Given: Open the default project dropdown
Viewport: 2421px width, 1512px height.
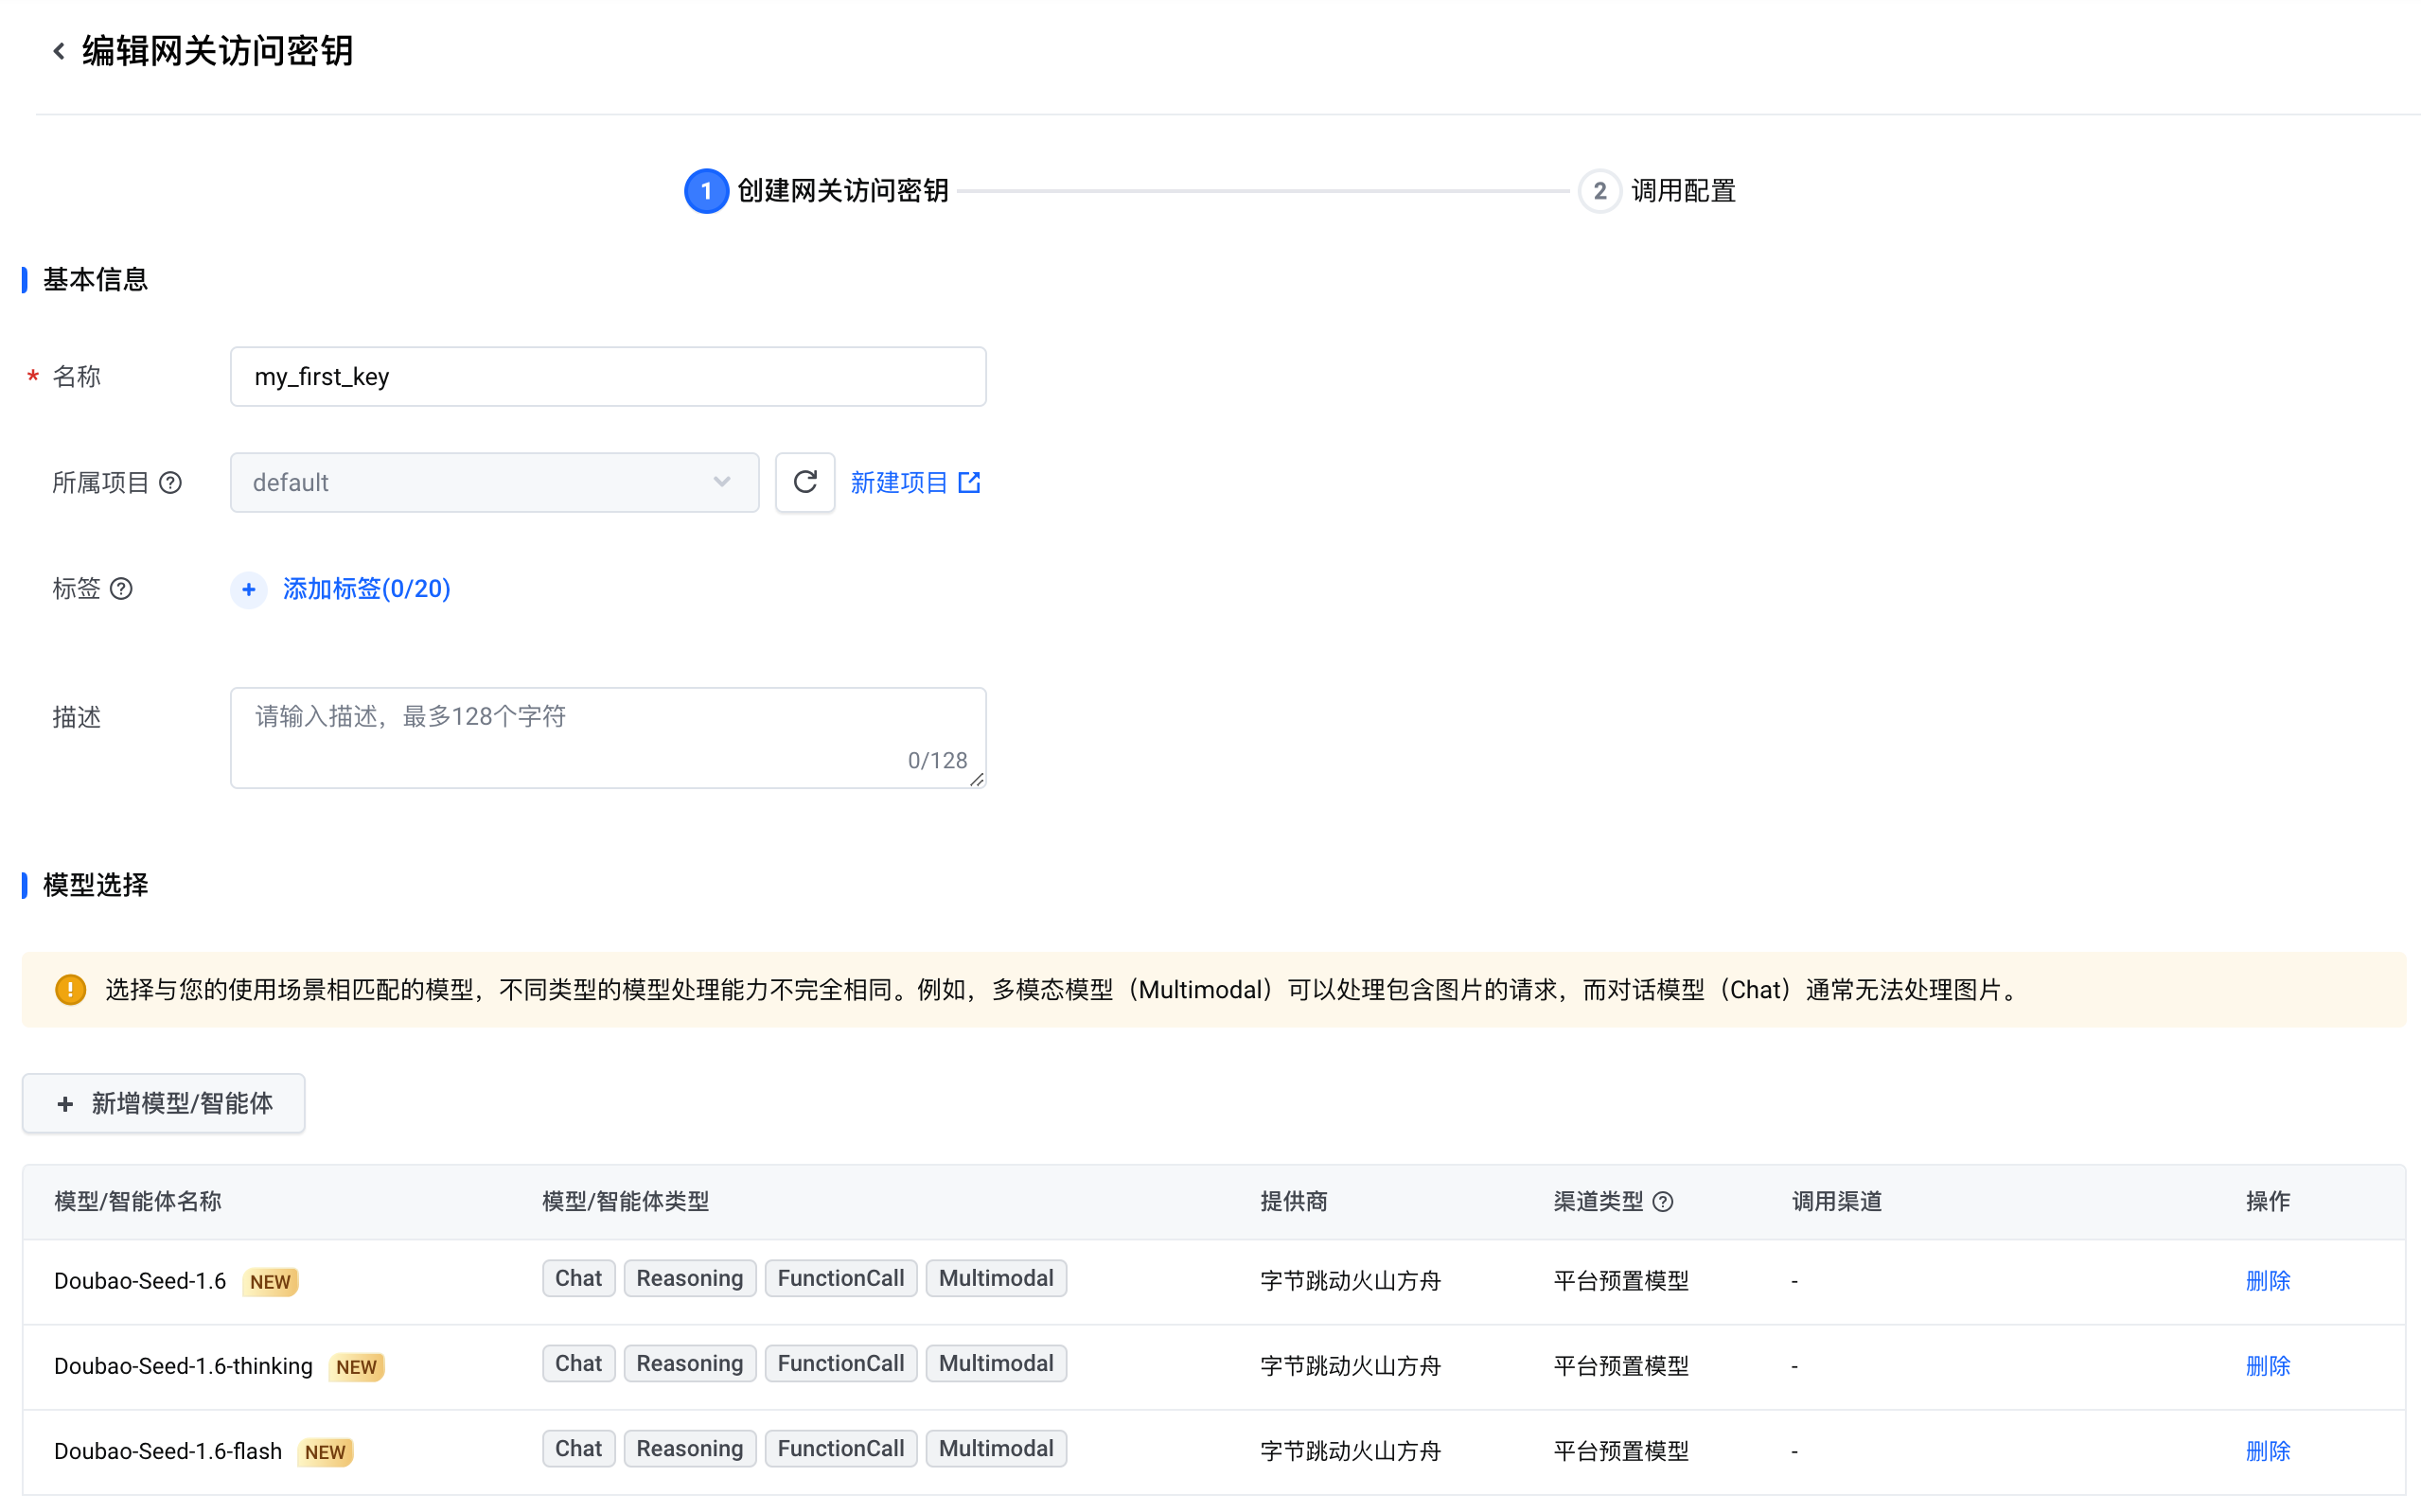Looking at the screenshot, I should tap(494, 483).
